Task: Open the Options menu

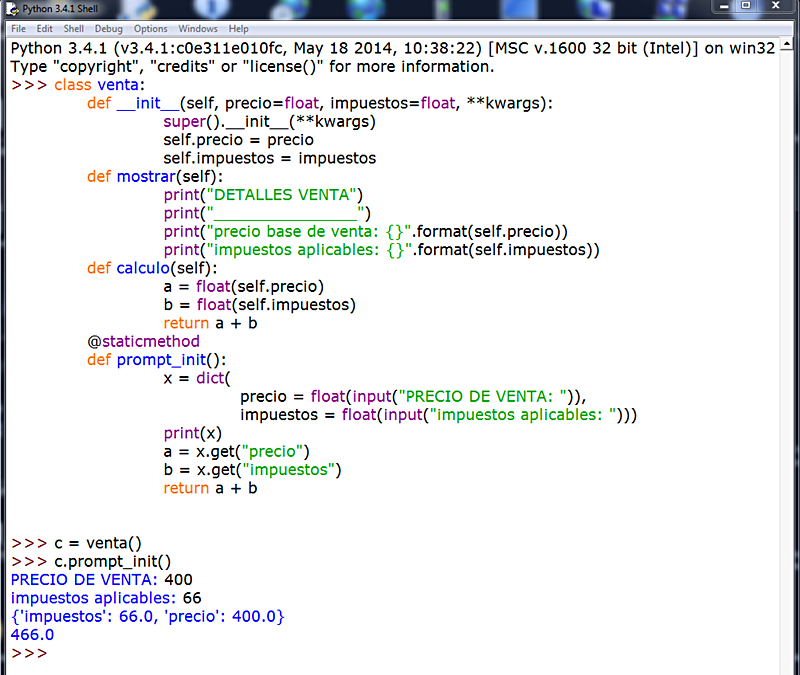Action: [x=150, y=28]
